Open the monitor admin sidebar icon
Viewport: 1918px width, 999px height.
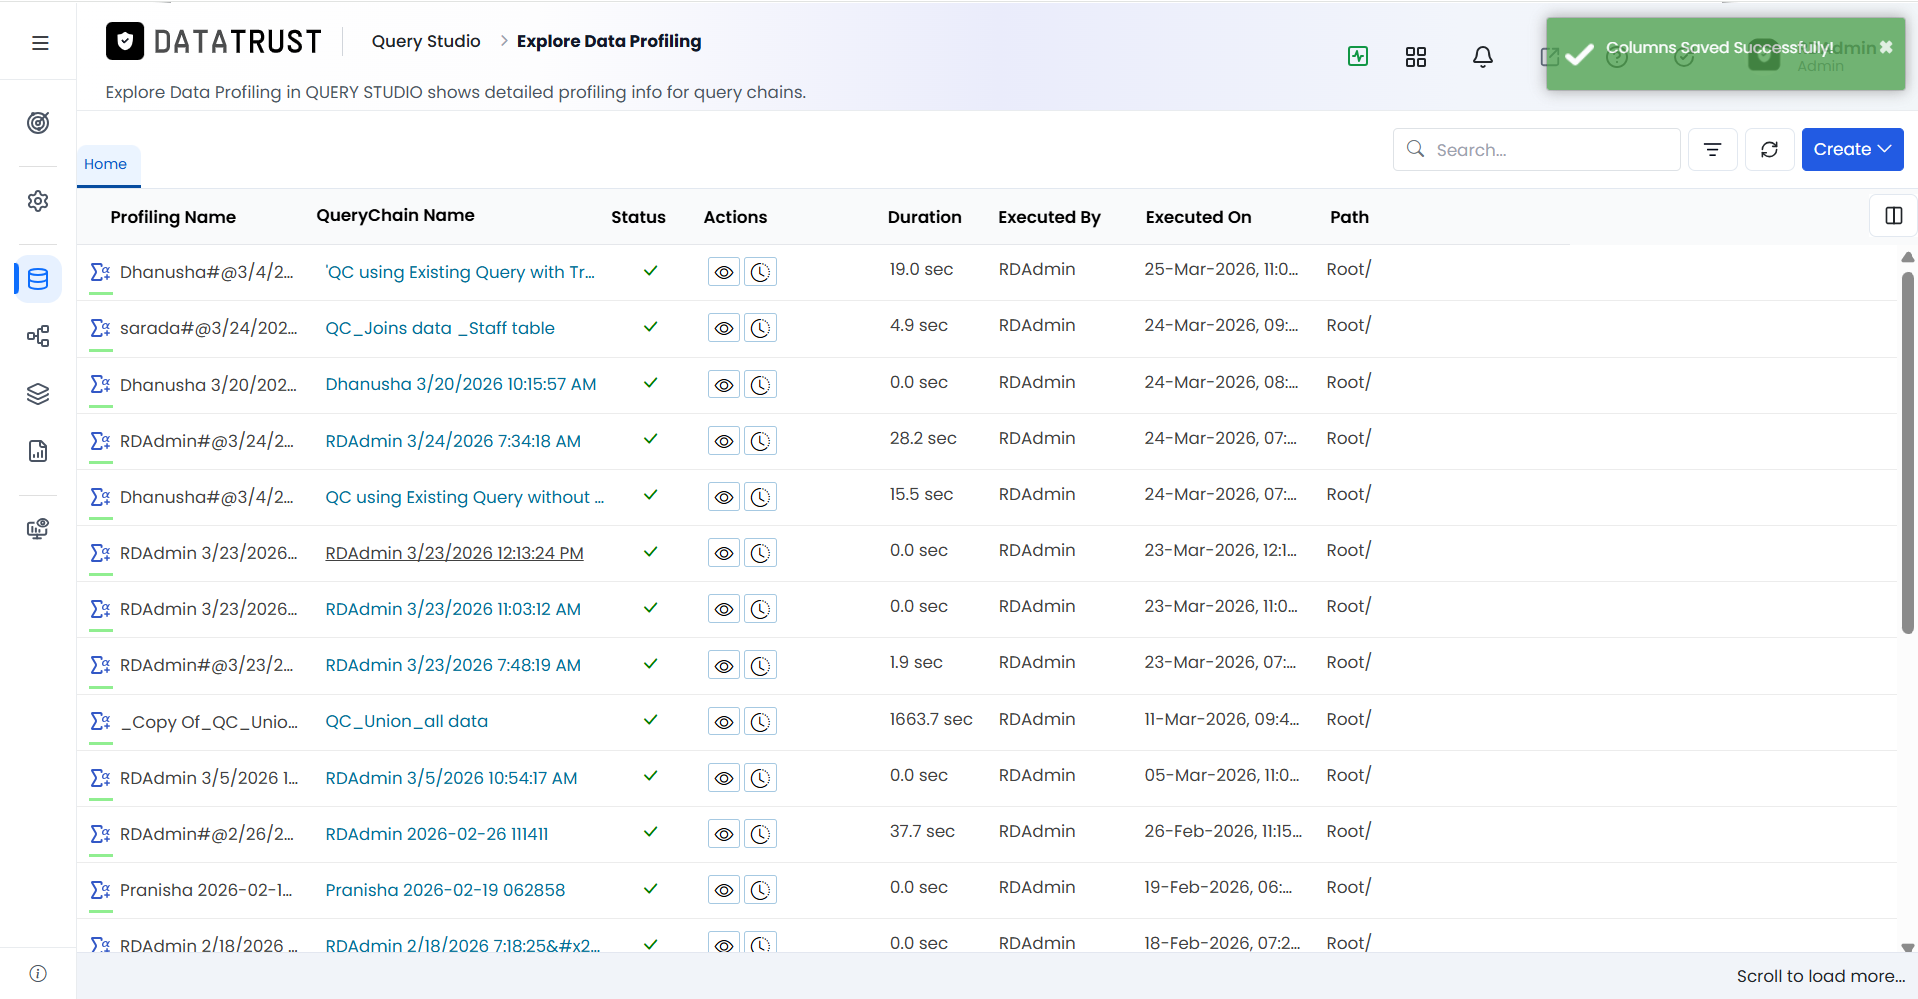[38, 529]
